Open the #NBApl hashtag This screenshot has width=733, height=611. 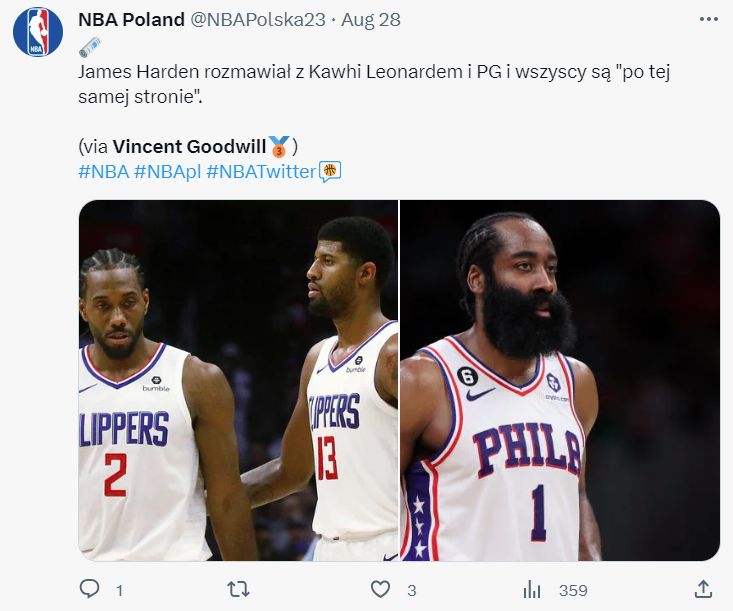click(167, 171)
